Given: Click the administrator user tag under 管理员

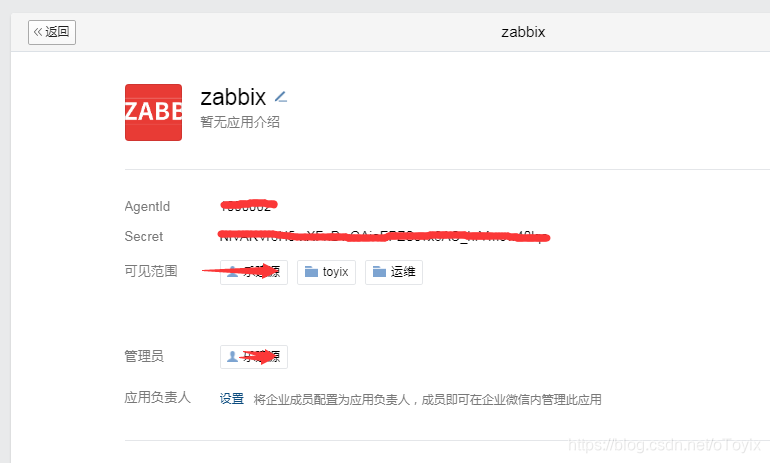Looking at the screenshot, I should [254, 357].
